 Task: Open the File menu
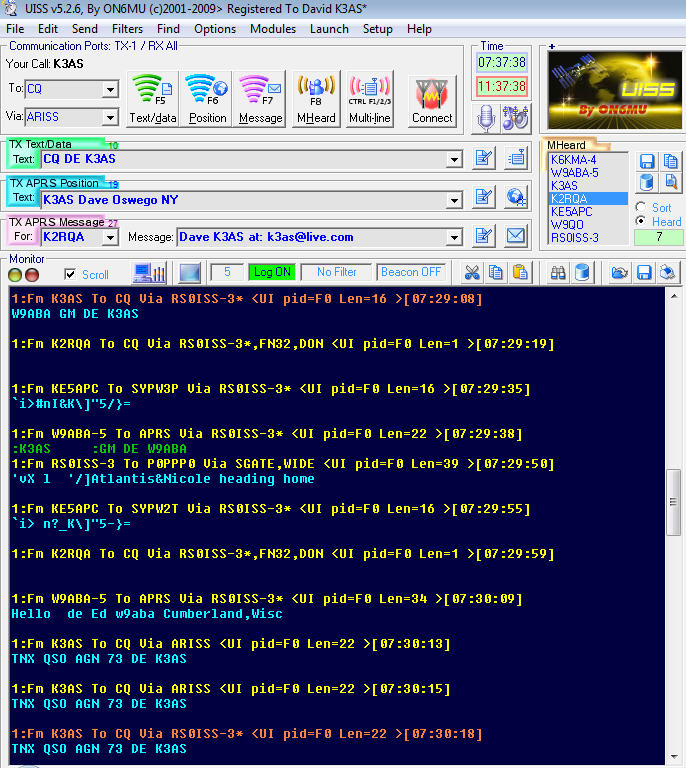point(15,29)
